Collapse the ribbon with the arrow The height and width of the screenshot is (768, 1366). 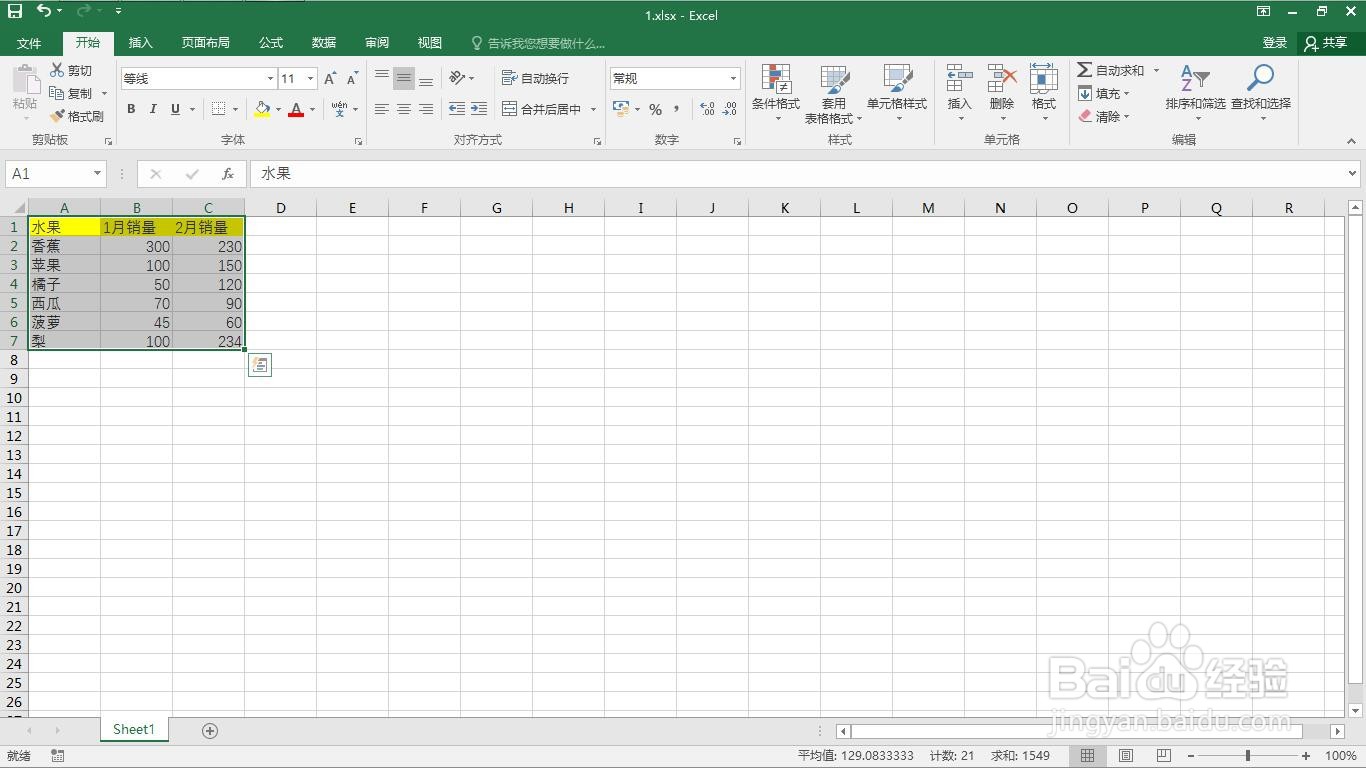point(1352,141)
